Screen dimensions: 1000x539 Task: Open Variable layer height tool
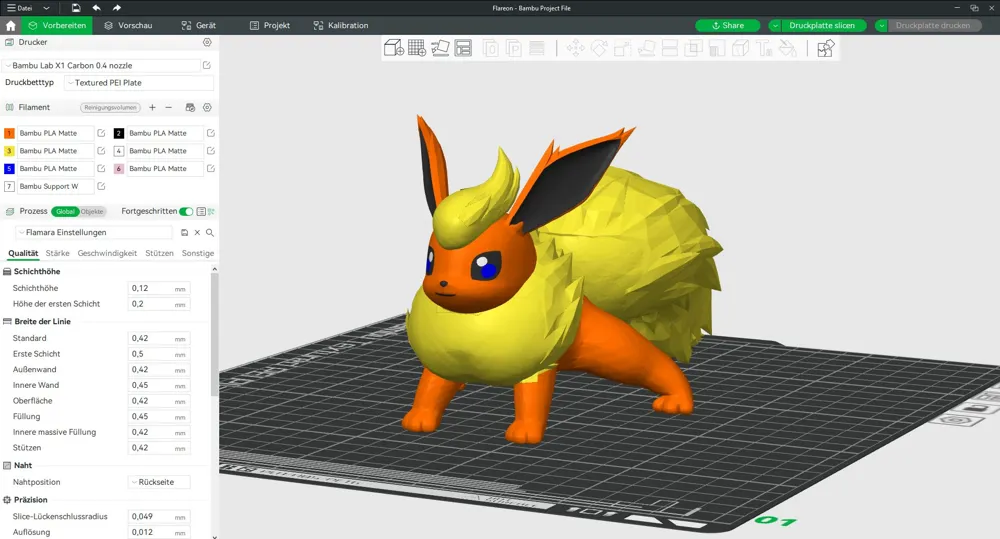click(x=537, y=48)
